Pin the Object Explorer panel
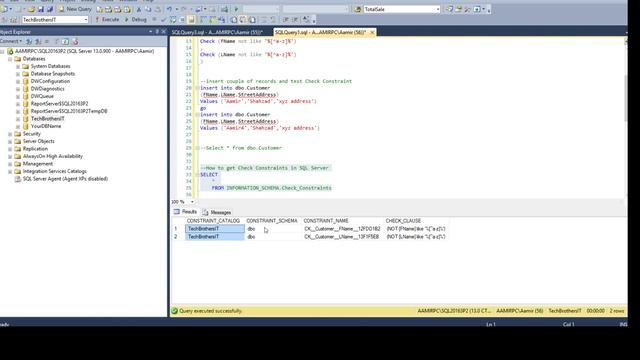The height and width of the screenshot is (360, 640). click(x=157, y=31)
